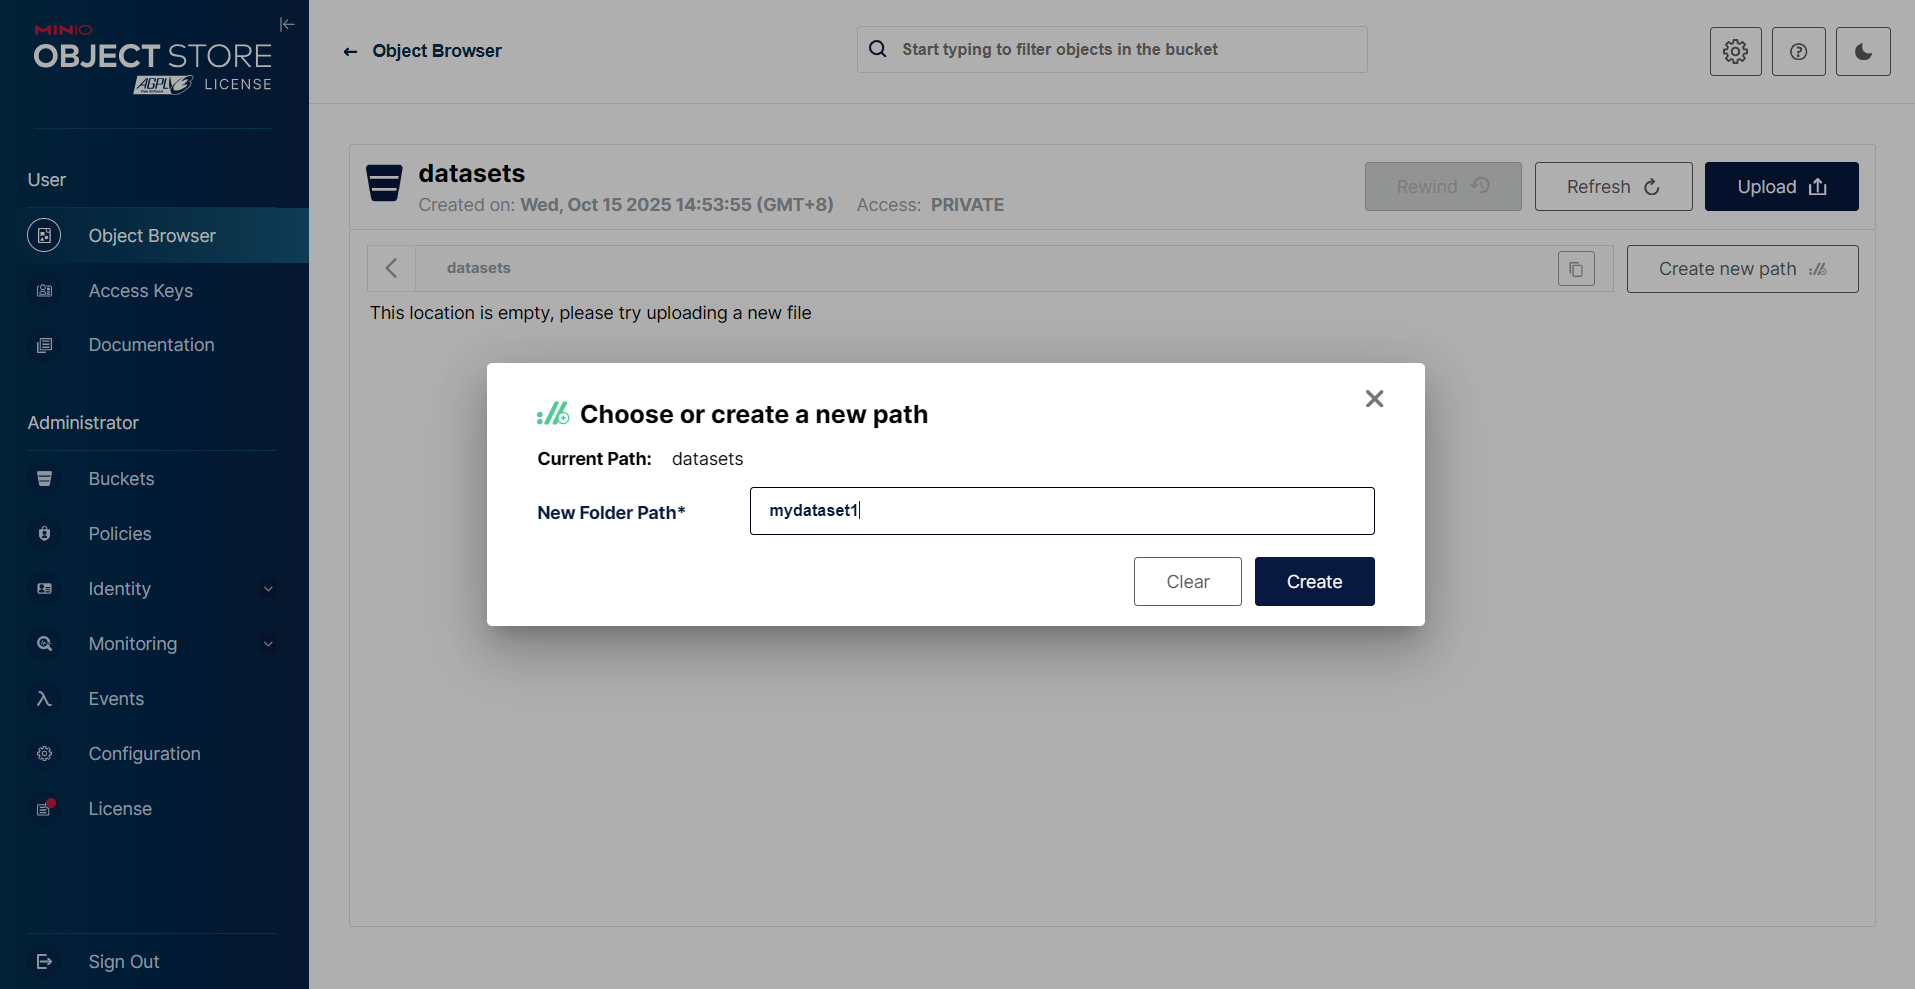Open Access Keys in the sidebar
This screenshot has height=989, width=1915.
140,291
